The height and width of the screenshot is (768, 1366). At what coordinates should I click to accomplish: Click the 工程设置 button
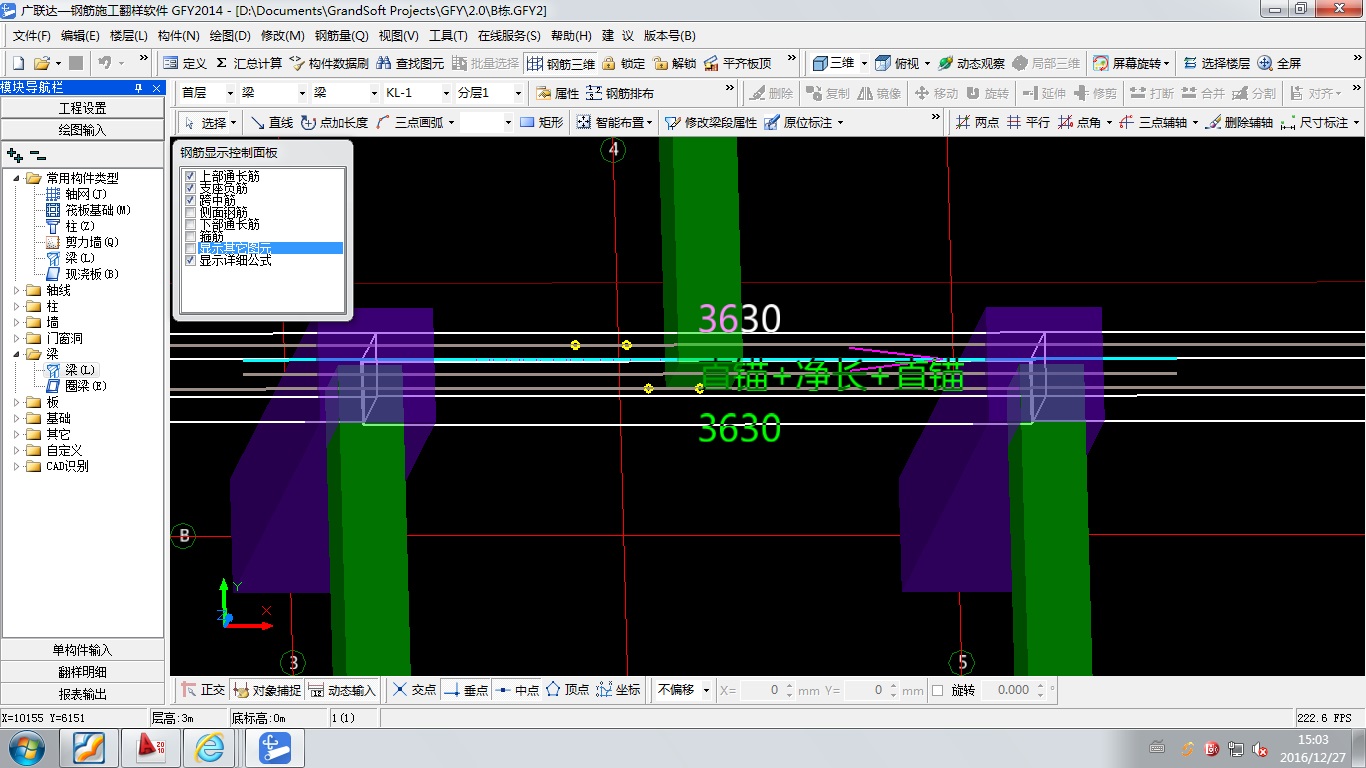[x=82, y=108]
